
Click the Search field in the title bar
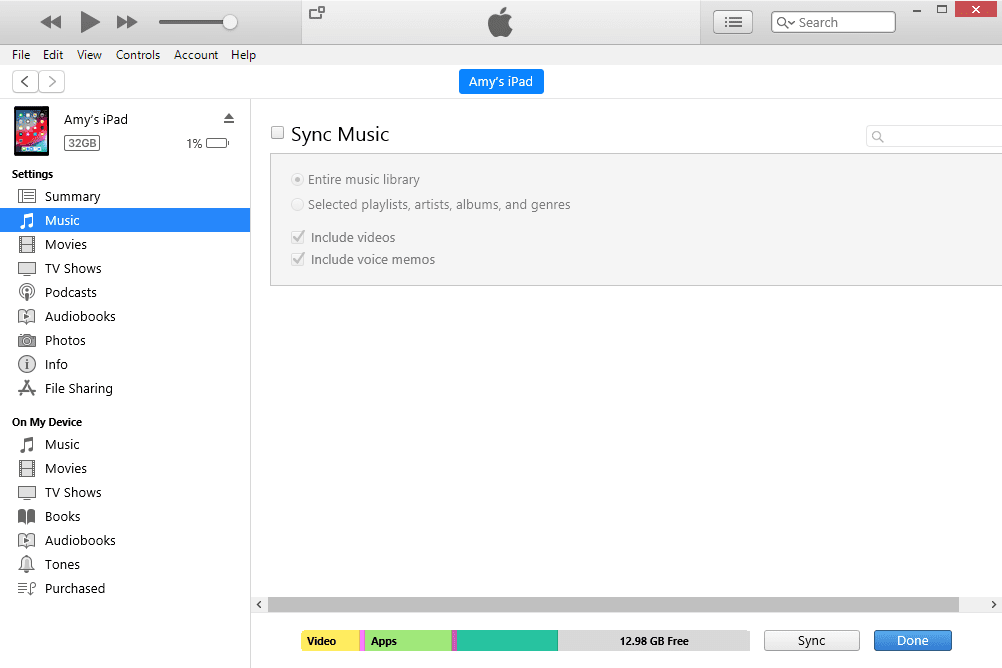pos(833,22)
